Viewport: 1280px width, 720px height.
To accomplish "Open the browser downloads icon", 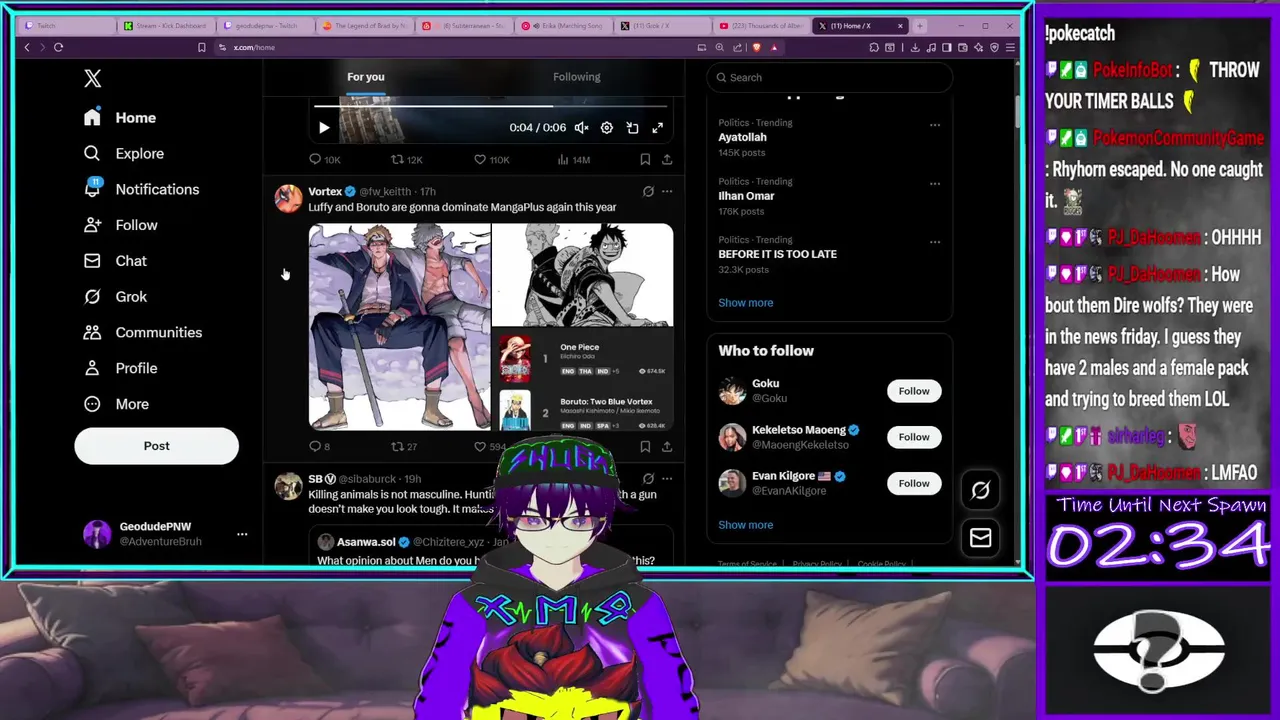I will click(914, 47).
